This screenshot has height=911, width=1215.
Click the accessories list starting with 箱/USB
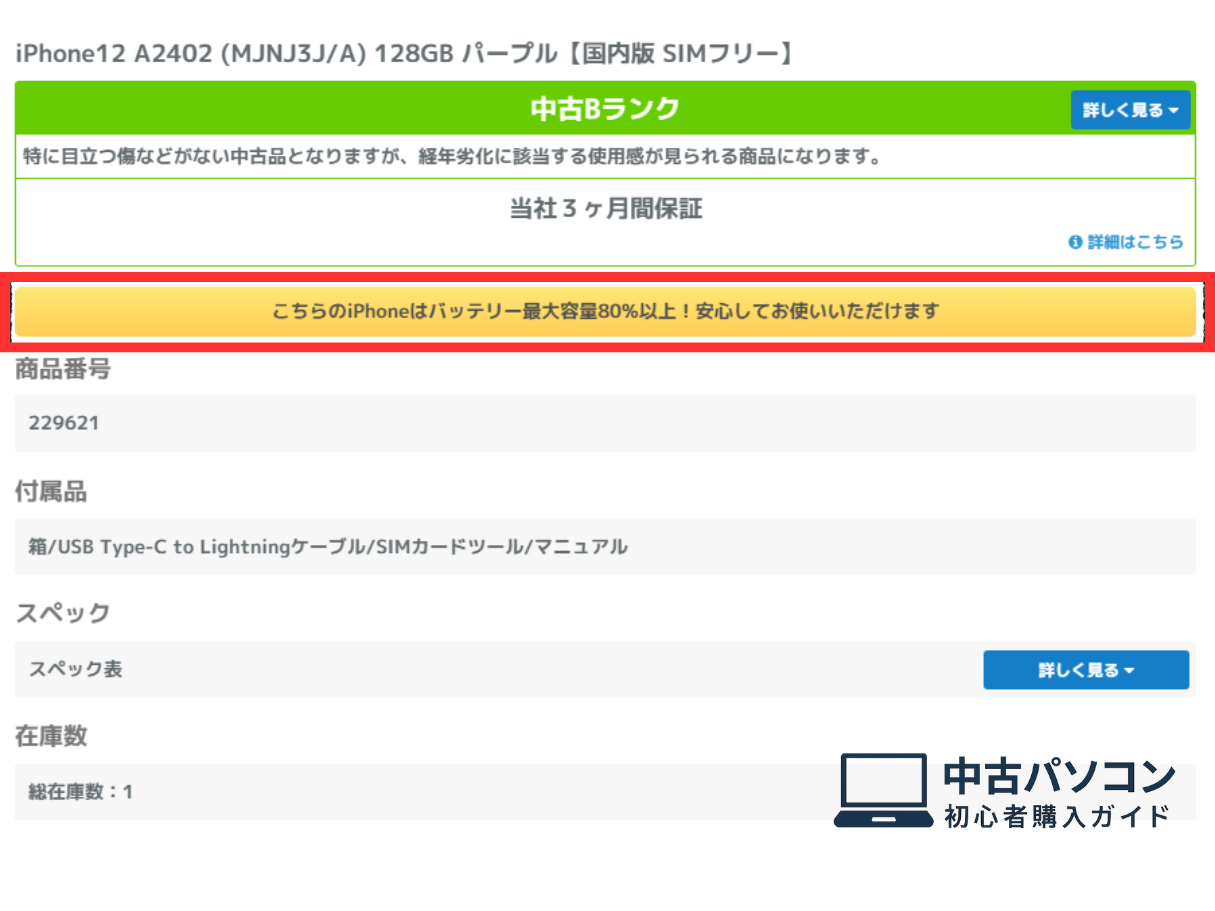coord(328,547)
